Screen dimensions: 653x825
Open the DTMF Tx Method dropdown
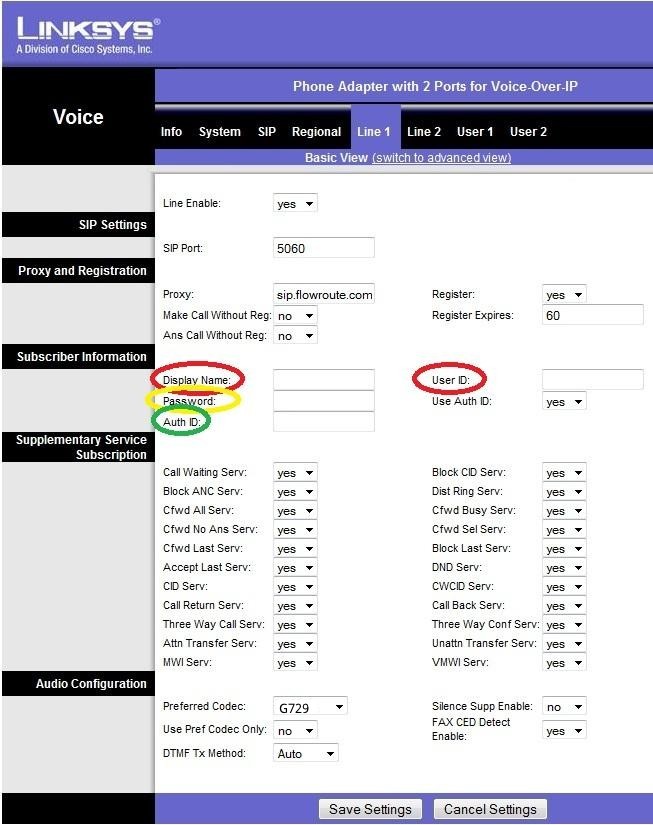tap(305, 753)
